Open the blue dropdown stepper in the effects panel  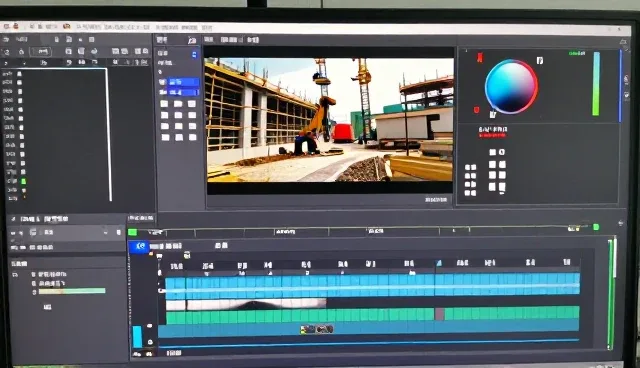click(194, 54)
